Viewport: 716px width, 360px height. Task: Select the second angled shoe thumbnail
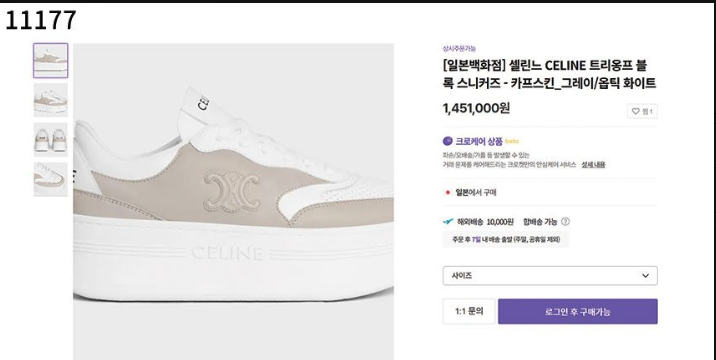(x=51, y=100)
